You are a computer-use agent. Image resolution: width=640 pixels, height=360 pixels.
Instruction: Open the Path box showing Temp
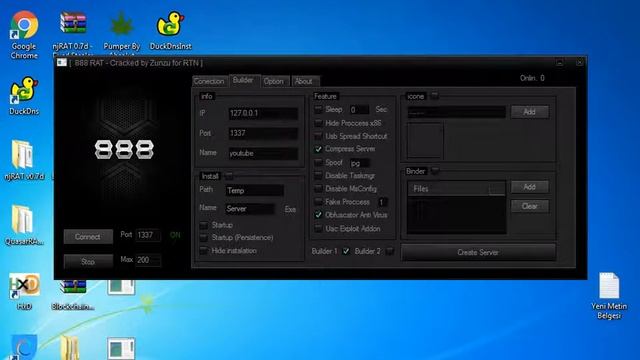(254, 190)
